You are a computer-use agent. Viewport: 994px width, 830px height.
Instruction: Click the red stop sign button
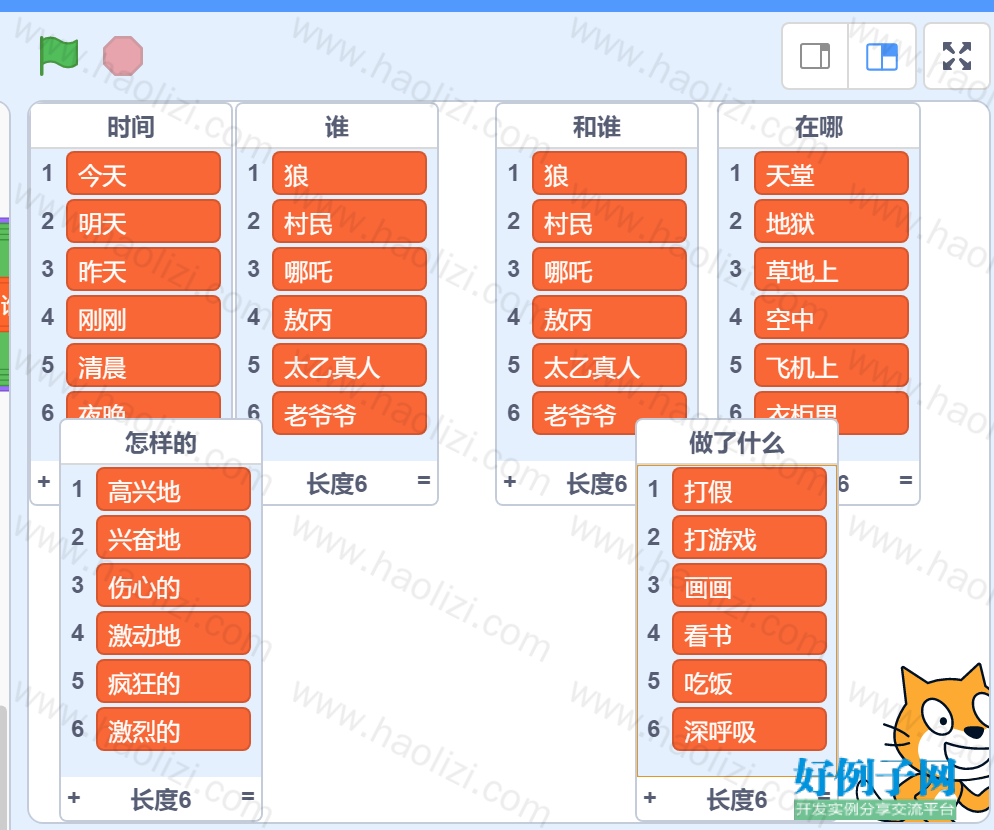[x=123, y=56]
